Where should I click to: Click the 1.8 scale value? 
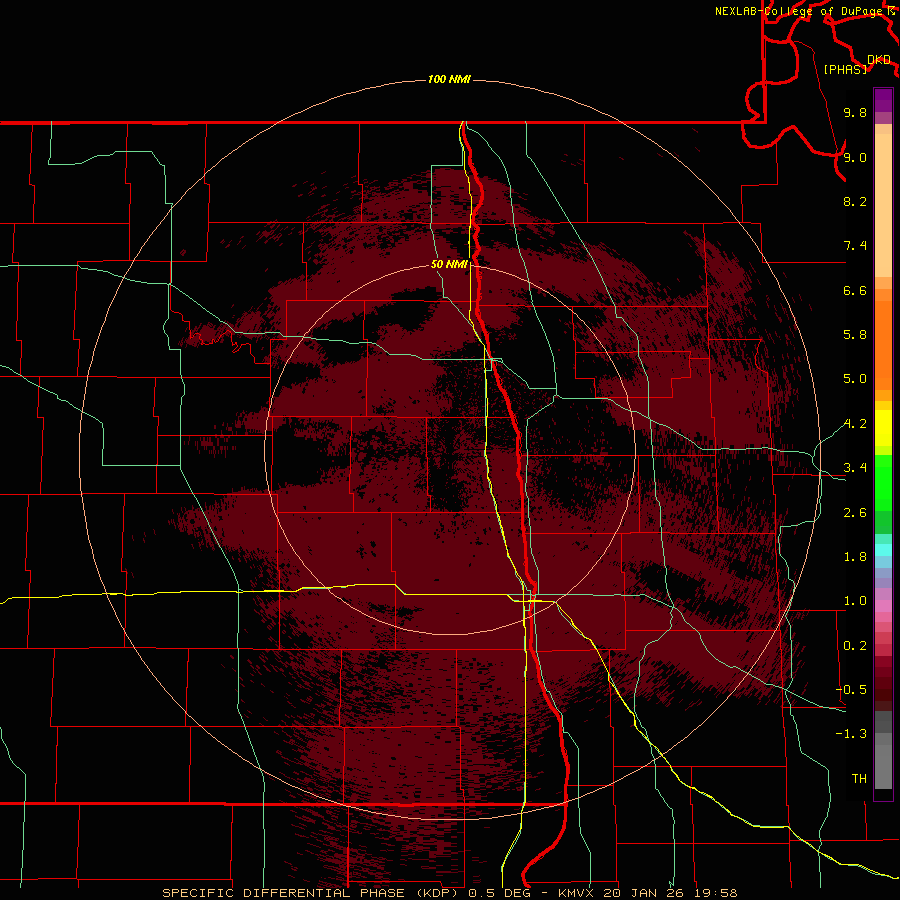point(855,557)
